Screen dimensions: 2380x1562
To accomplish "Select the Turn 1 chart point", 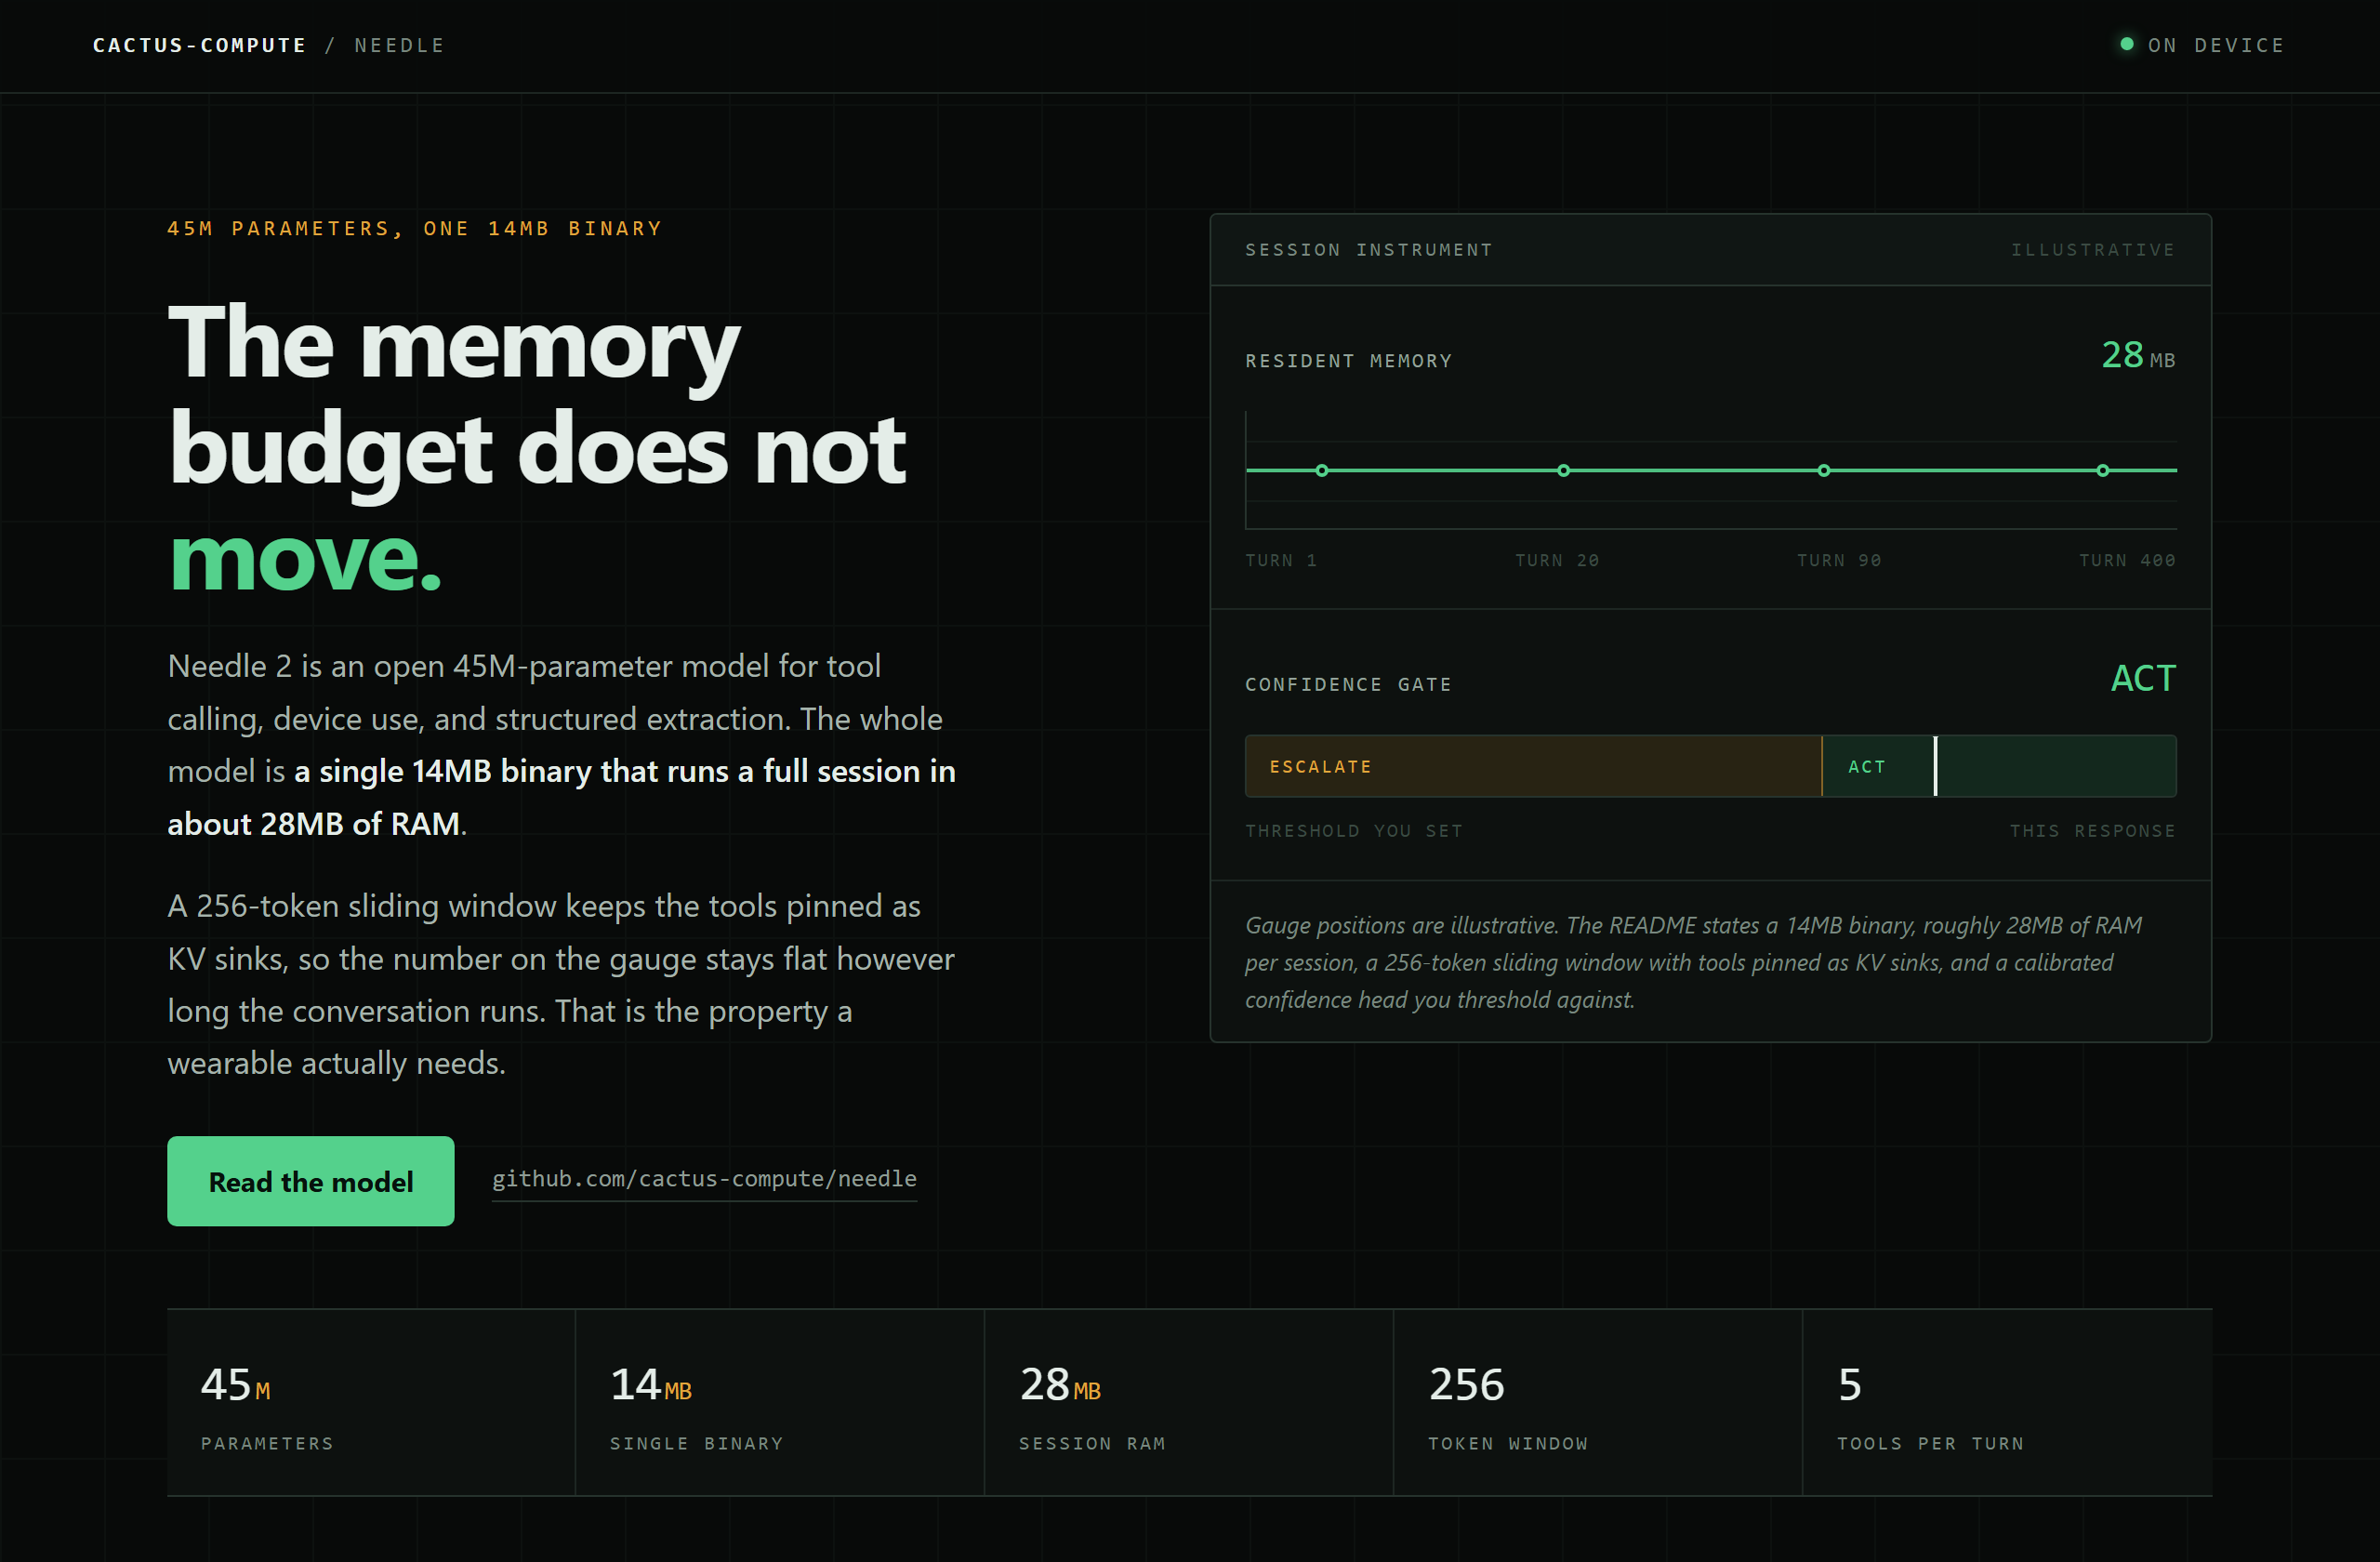I will 1322,470.
